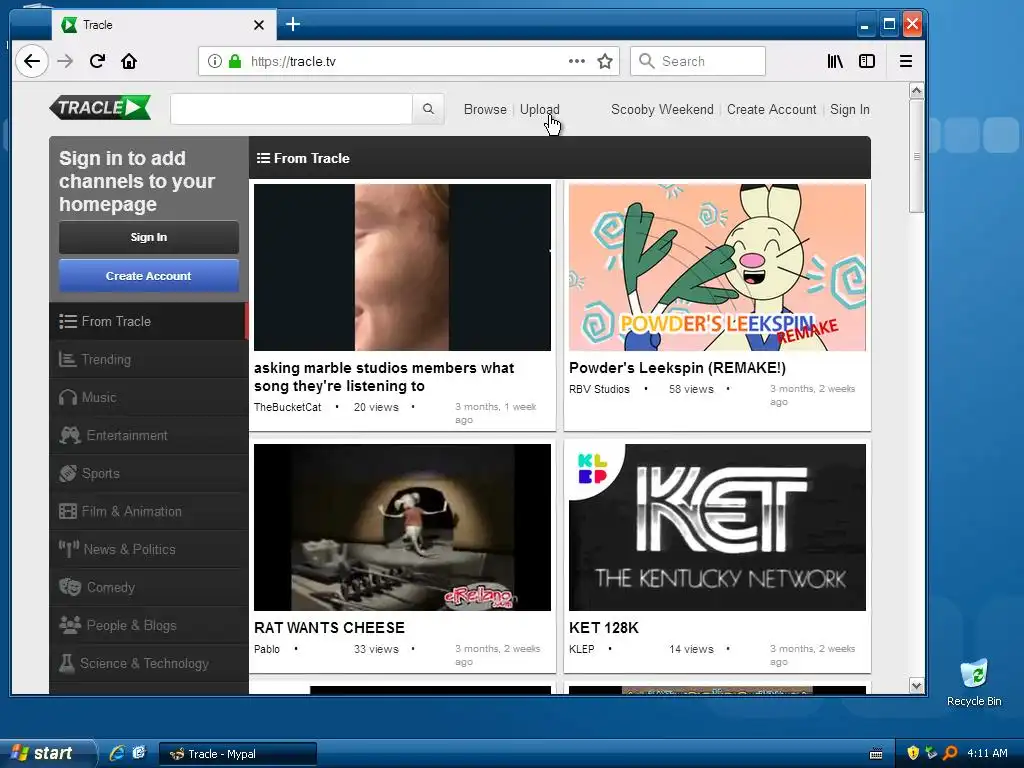1024x768 pixels.
Task: Open the Sports category in the sidebar
Action: pos(148,473)
